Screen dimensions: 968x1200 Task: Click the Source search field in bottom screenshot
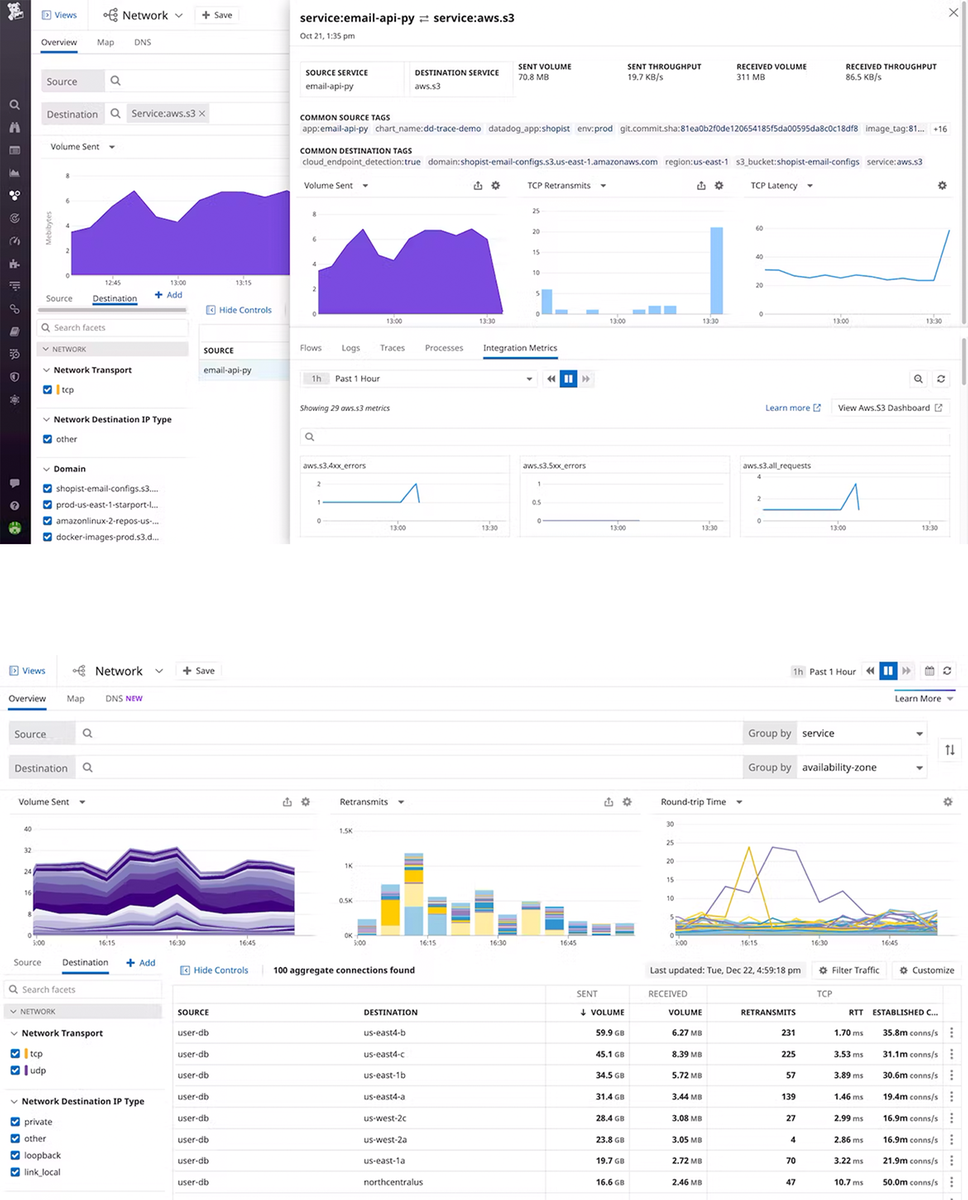point(410,733)
